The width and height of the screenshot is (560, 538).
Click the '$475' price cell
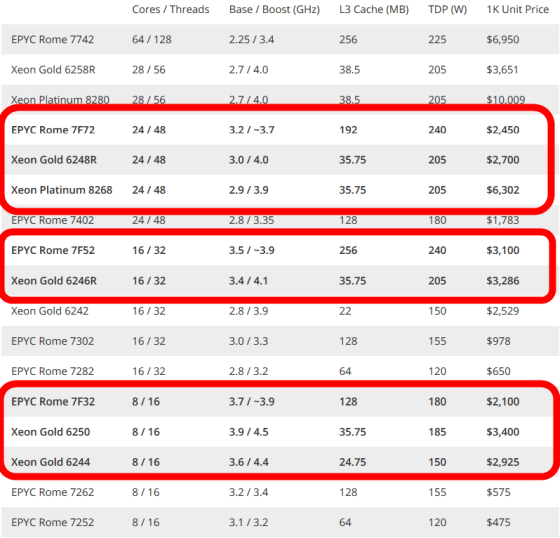tap(498, 522)
